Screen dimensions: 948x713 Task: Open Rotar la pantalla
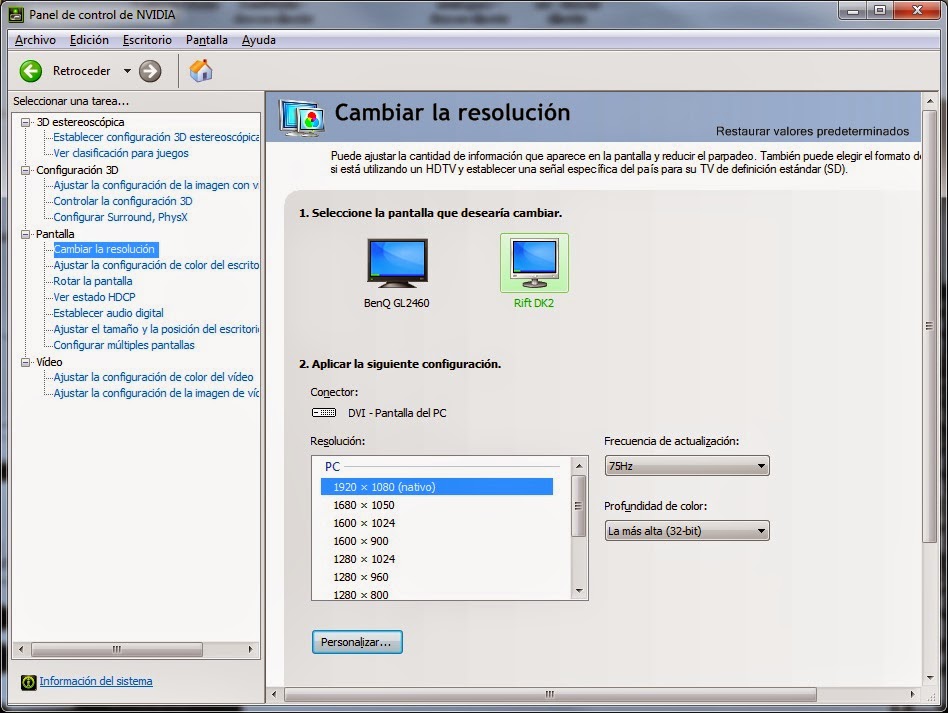pyautogui.click(x=93, y=281)
